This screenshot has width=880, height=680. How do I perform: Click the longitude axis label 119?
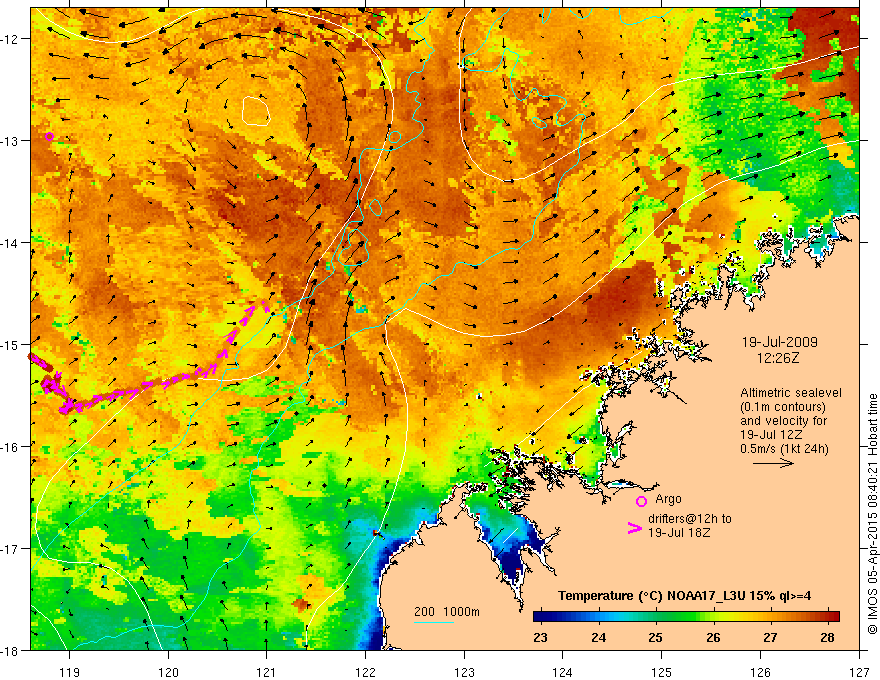click(70, 673)
